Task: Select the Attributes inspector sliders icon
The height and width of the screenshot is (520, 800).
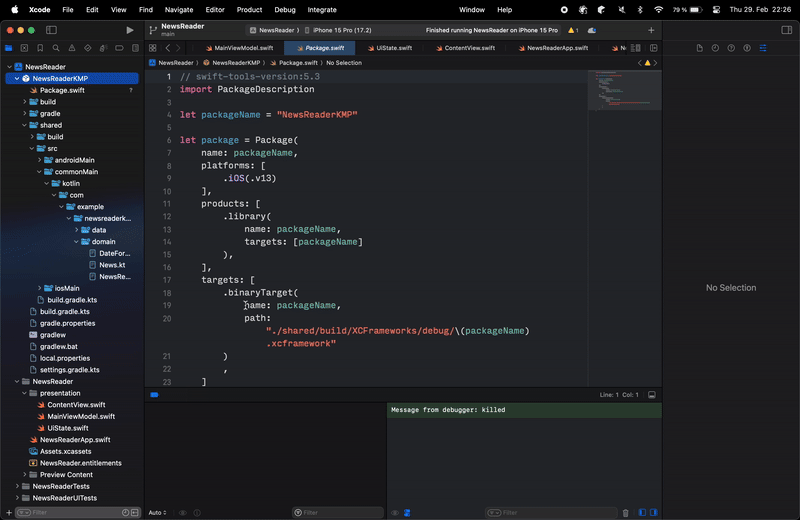Action: coord(763,48)
